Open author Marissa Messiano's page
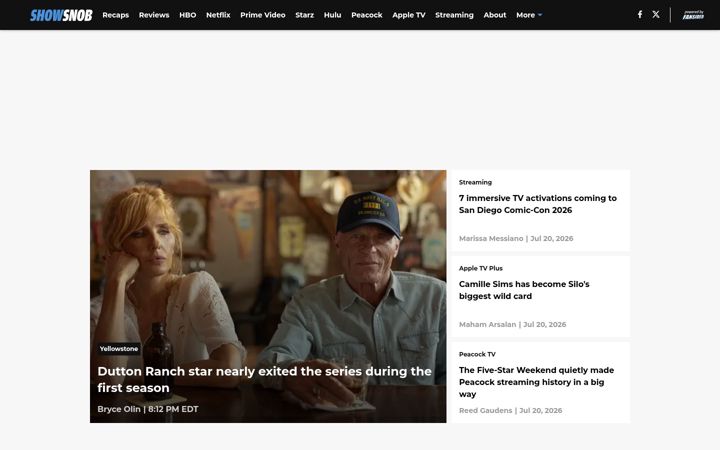Screen dimensions: 720x450 (x=491, y=238)
